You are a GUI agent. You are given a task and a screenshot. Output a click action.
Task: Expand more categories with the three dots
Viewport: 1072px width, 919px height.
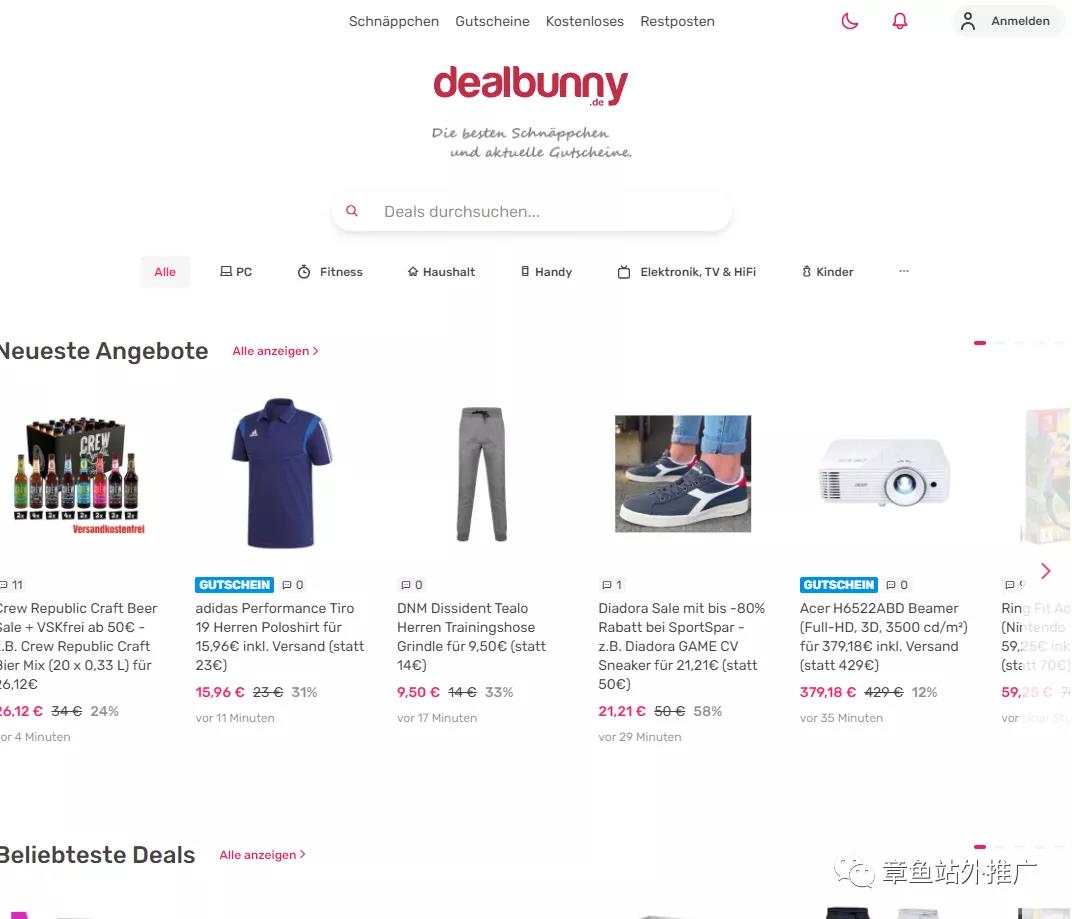point(904,271)
